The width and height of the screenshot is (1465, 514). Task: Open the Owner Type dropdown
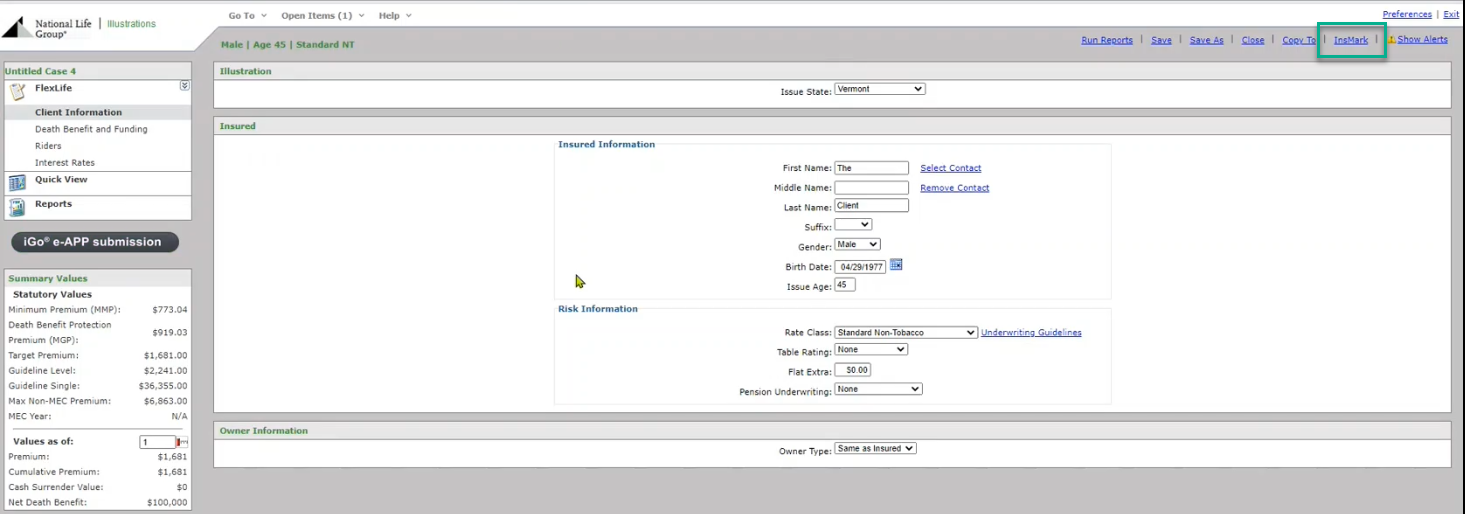click(x=875, y=448)
